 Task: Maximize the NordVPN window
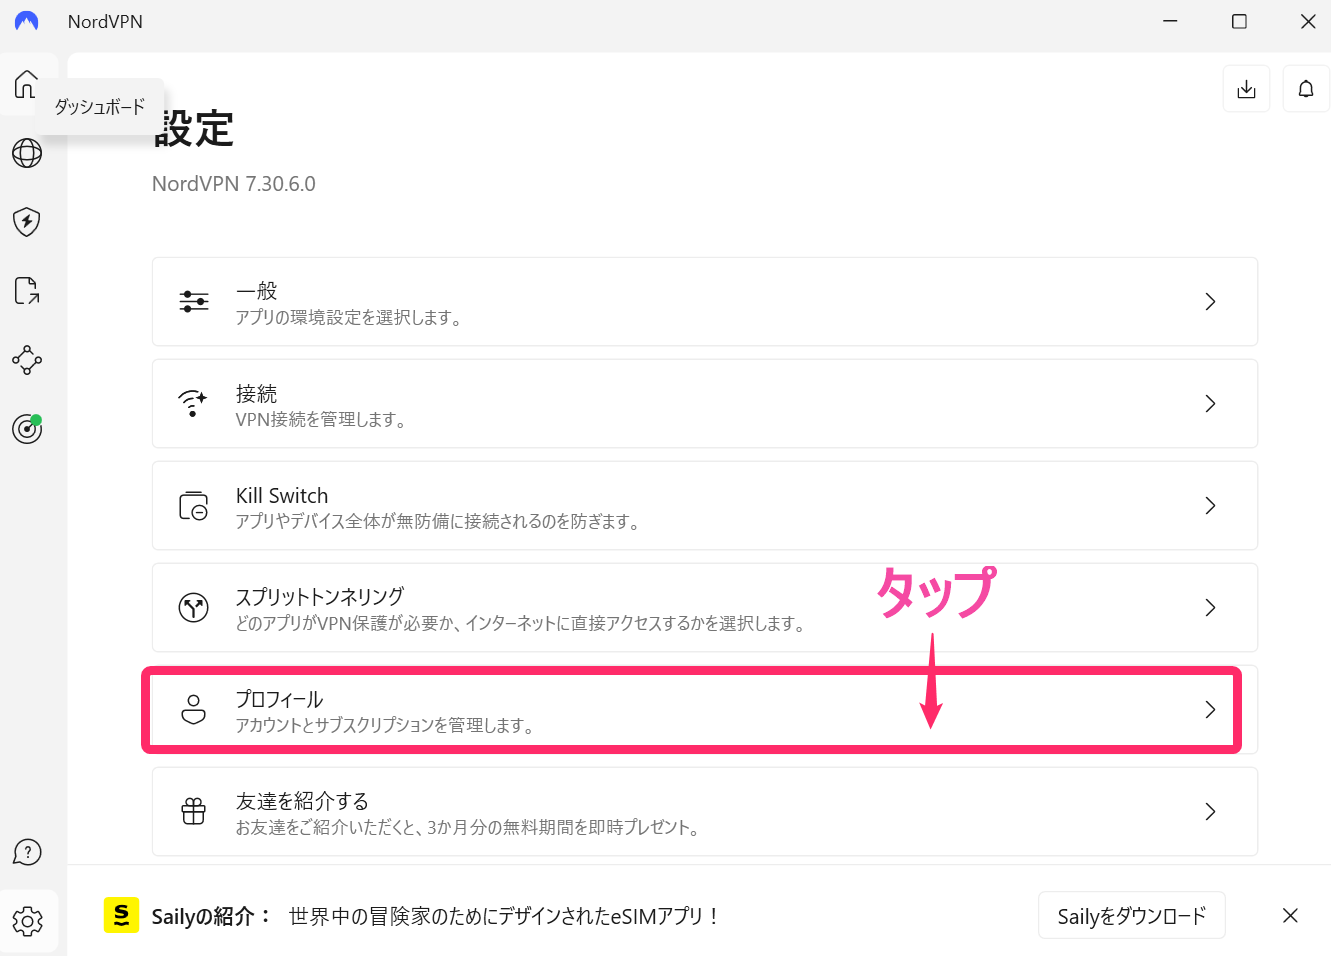coord(1239,21)
